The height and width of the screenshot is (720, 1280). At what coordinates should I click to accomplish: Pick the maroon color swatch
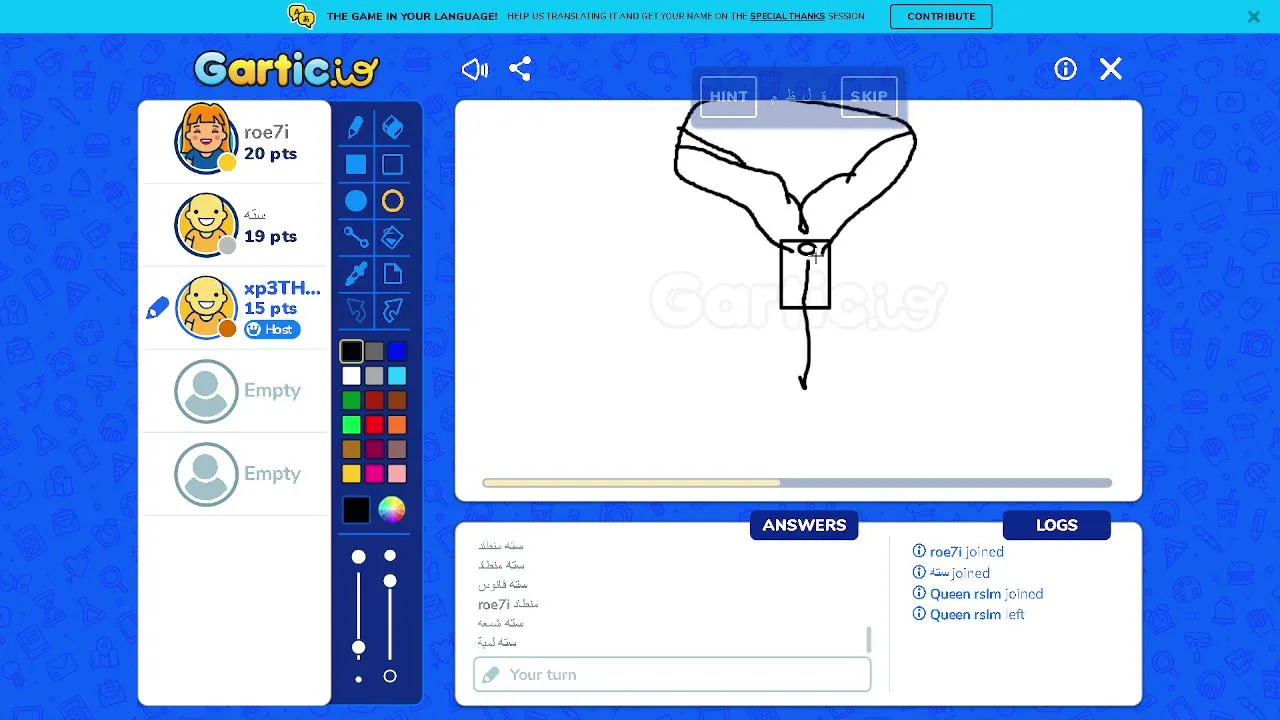pyautogui.click(x=374, y=449)
